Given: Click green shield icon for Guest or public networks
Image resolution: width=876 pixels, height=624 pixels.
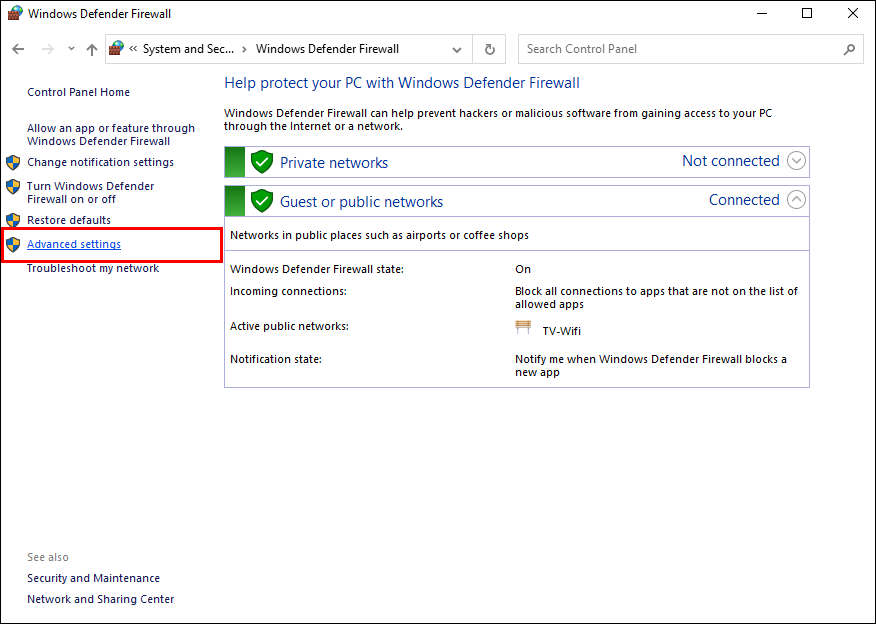Looking at the screenshot, I should tap(261, 201).
